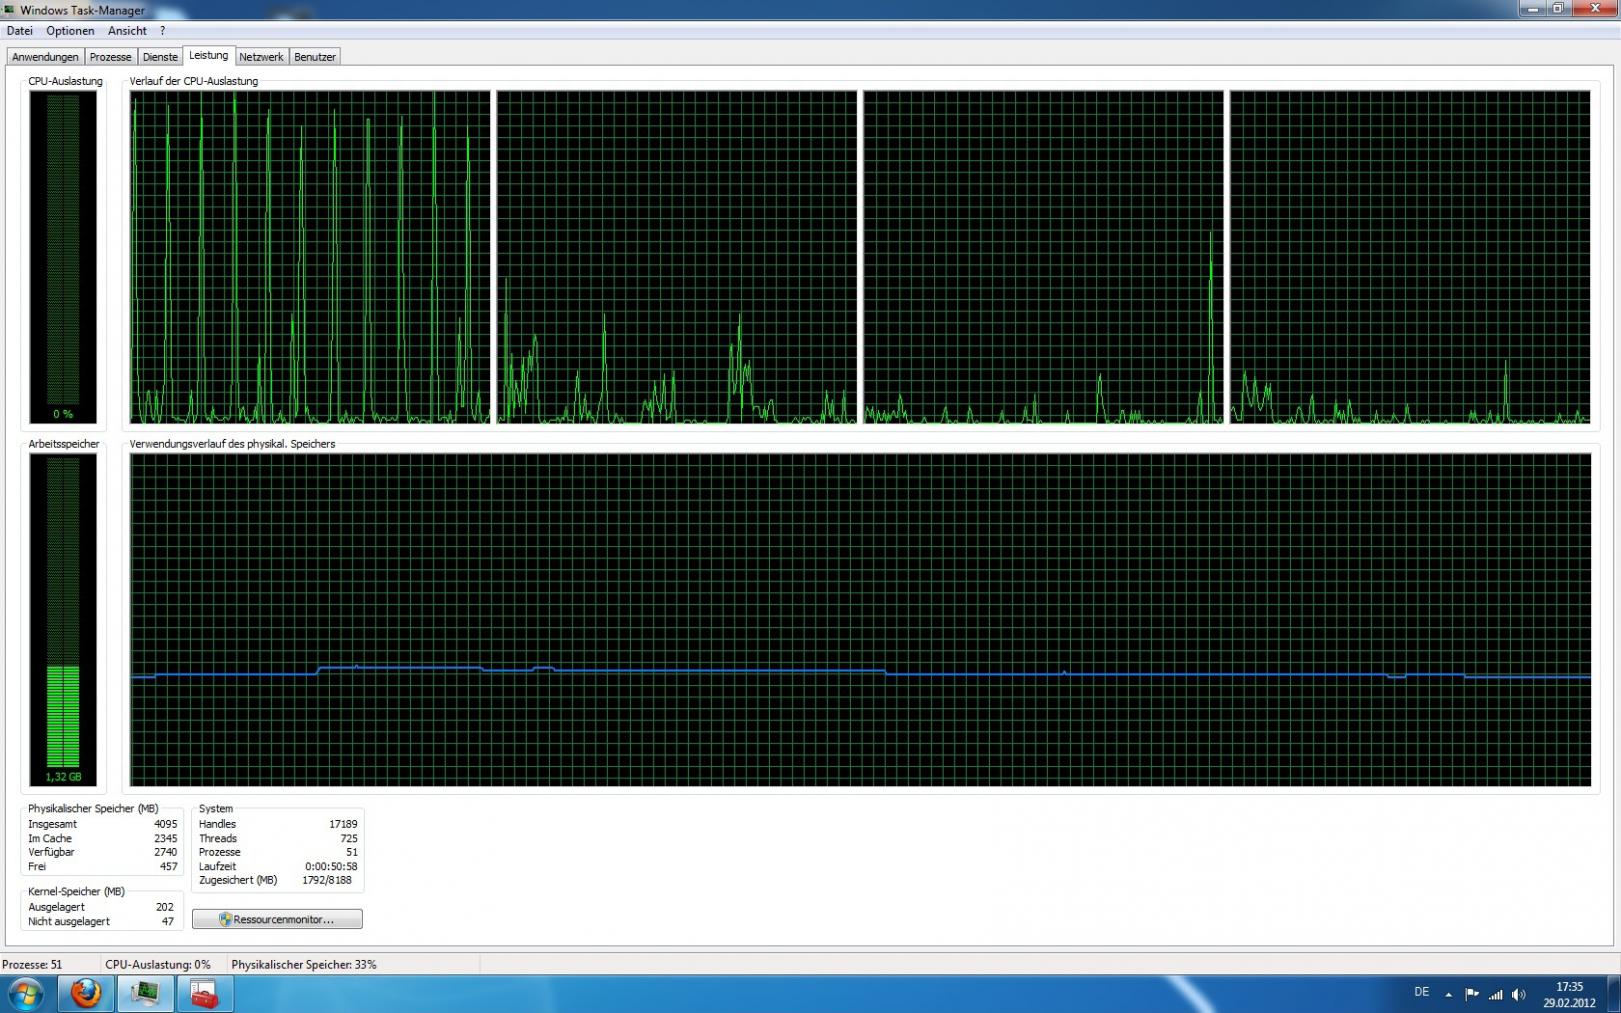
Task: Click the third CPU core history graph
Action: click(x=1043, y=257)
